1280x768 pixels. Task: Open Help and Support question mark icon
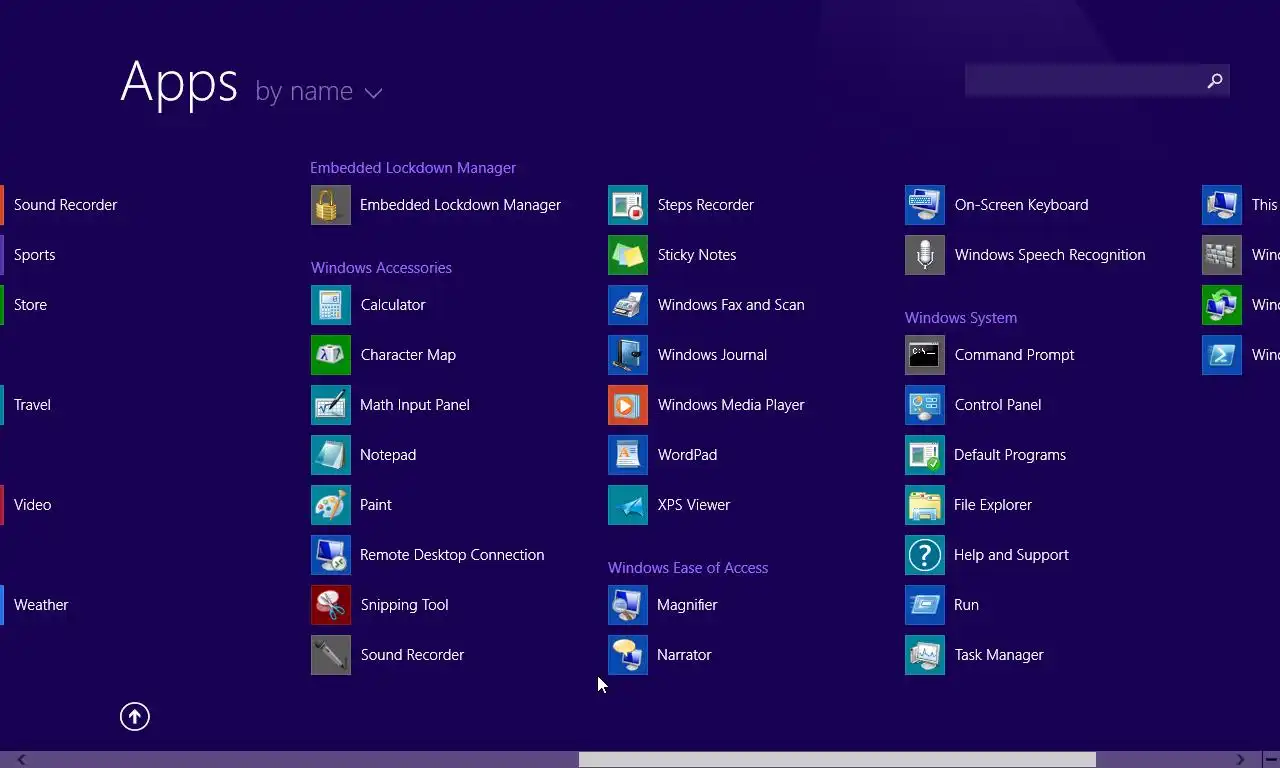[925, 555]
